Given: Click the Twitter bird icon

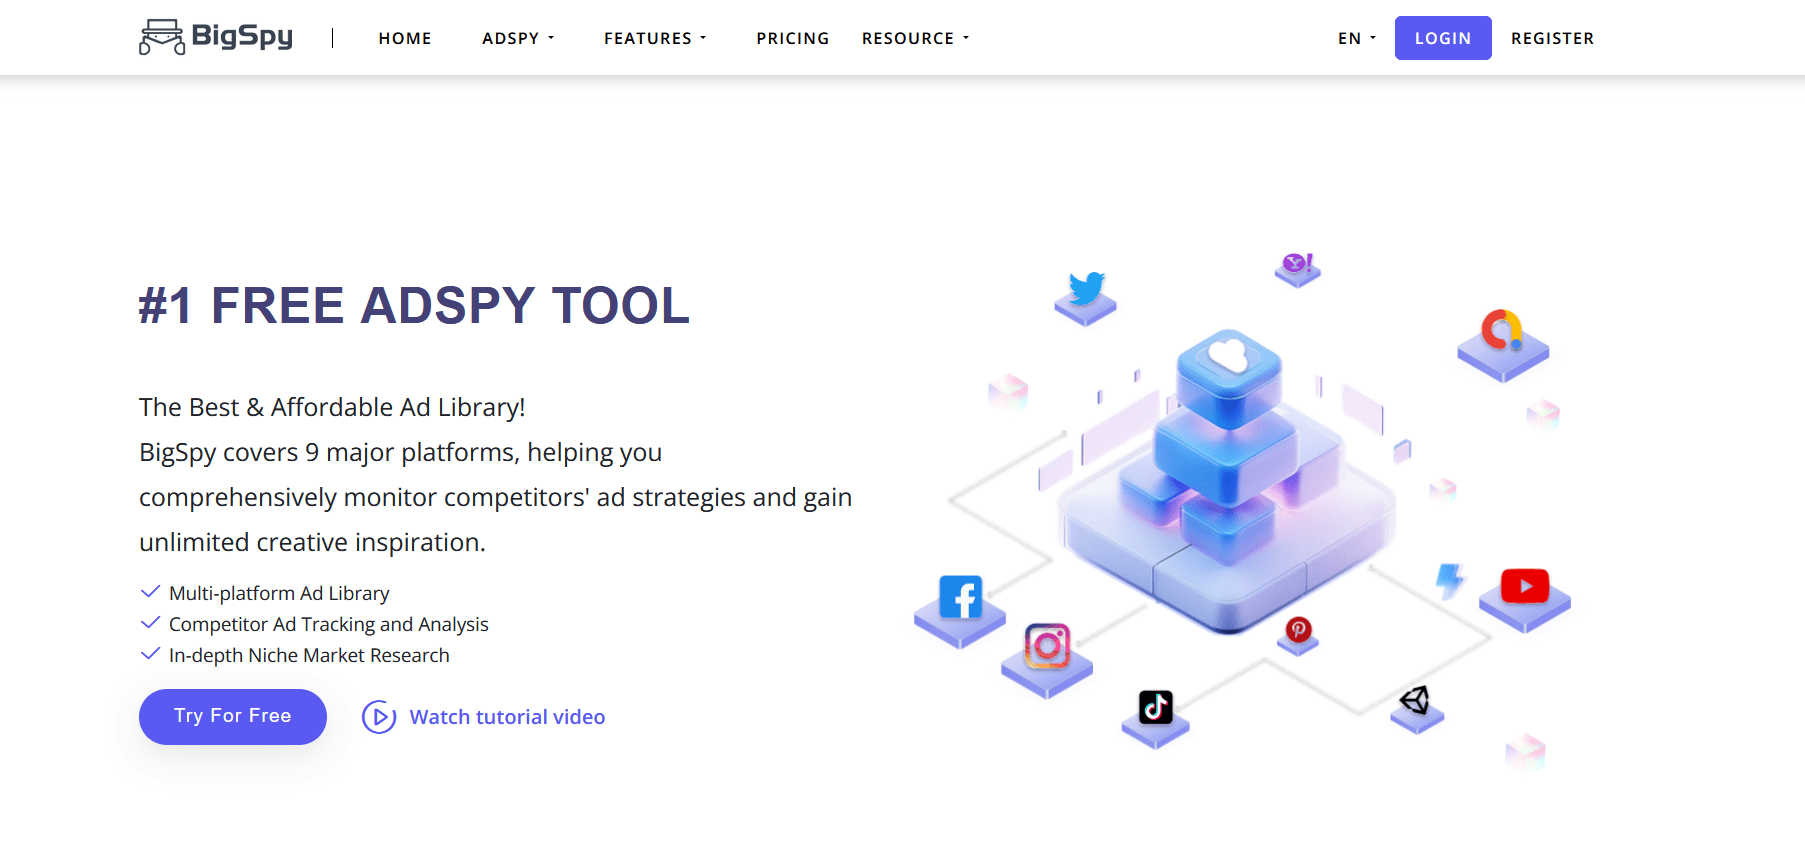Looking at the screenshot, I should point(1087,288).
